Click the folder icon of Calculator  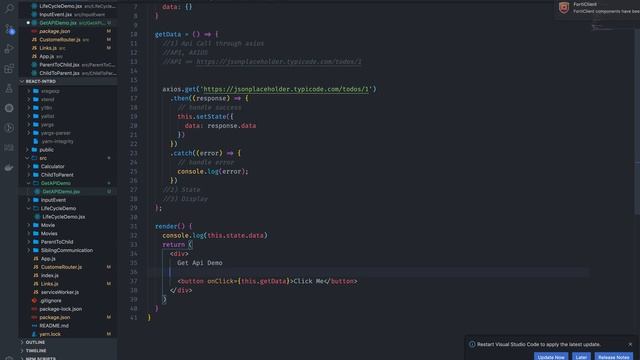(x=36, y=167)
